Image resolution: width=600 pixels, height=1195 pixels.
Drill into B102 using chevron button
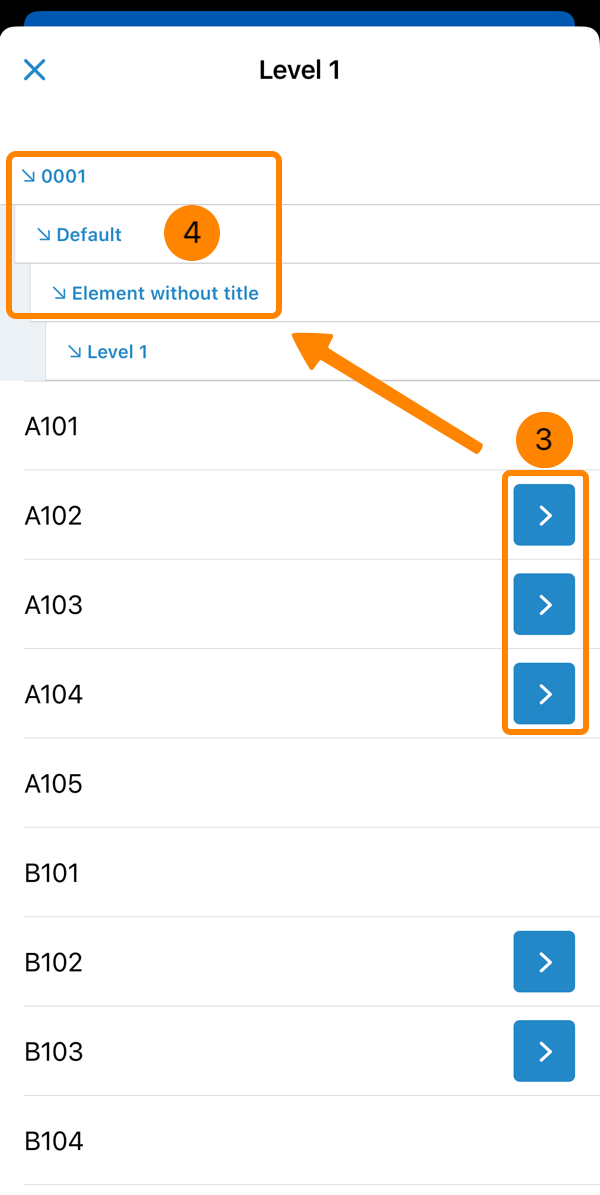544,961
